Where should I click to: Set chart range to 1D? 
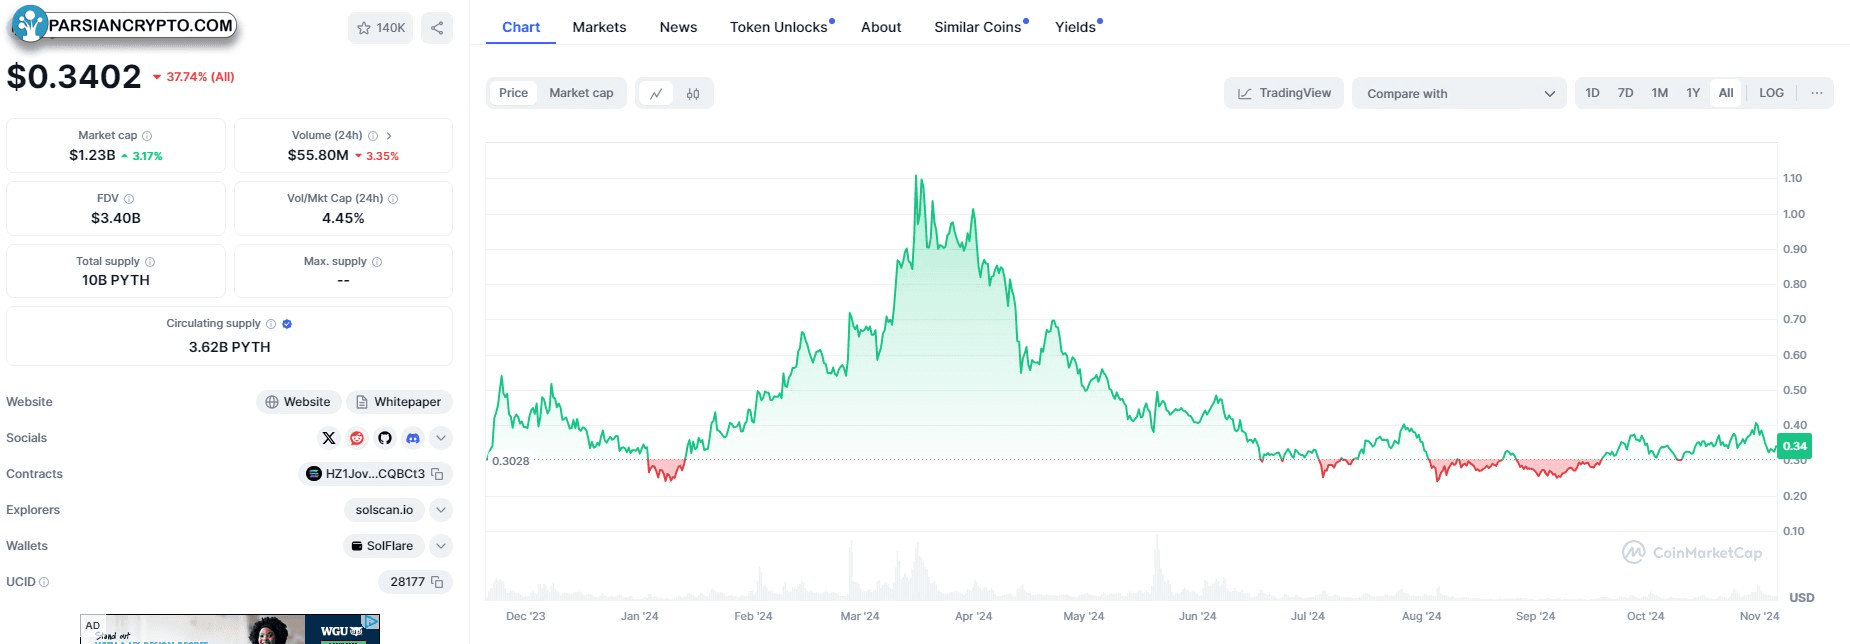point(1593,93)
